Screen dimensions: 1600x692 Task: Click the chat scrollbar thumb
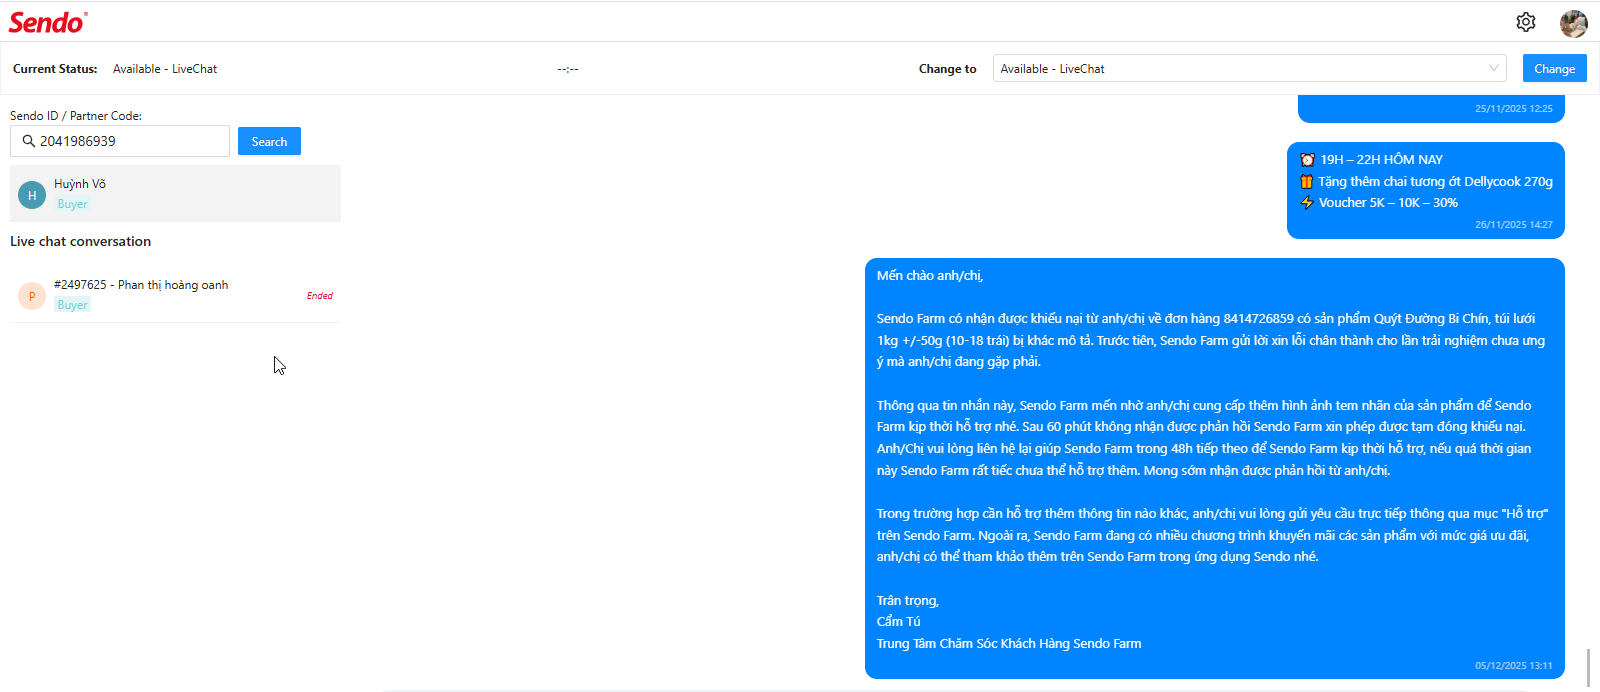coord(1588,667)
